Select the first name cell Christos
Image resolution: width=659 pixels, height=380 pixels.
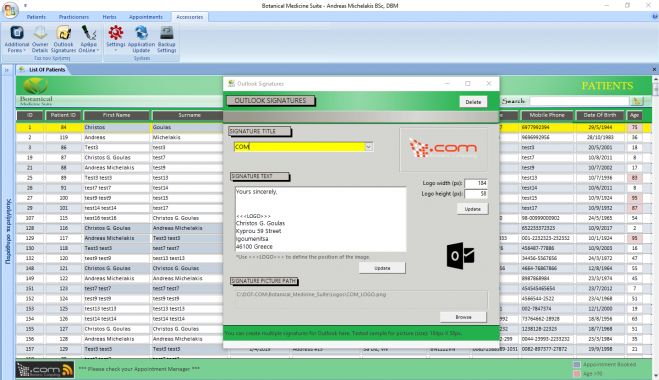[x=116, y=127]
